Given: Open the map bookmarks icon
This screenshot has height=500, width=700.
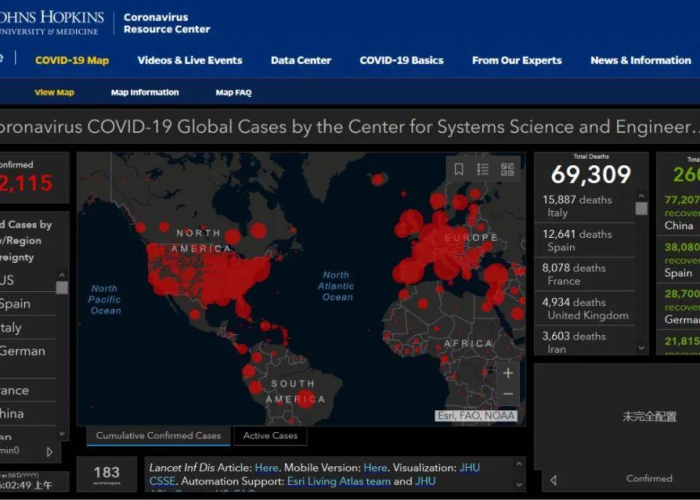Looking at the screenshot, I should [x=458, y=169].
